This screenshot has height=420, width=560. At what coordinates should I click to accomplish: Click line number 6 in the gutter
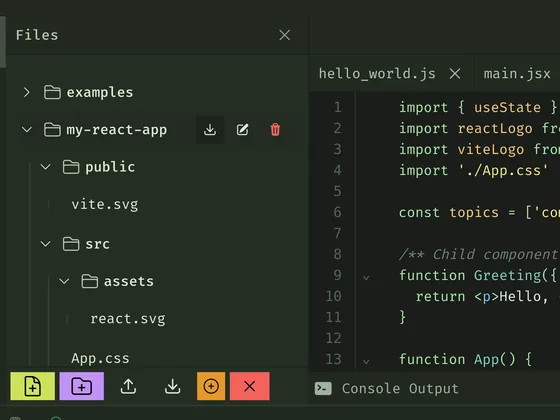(338, 212)
